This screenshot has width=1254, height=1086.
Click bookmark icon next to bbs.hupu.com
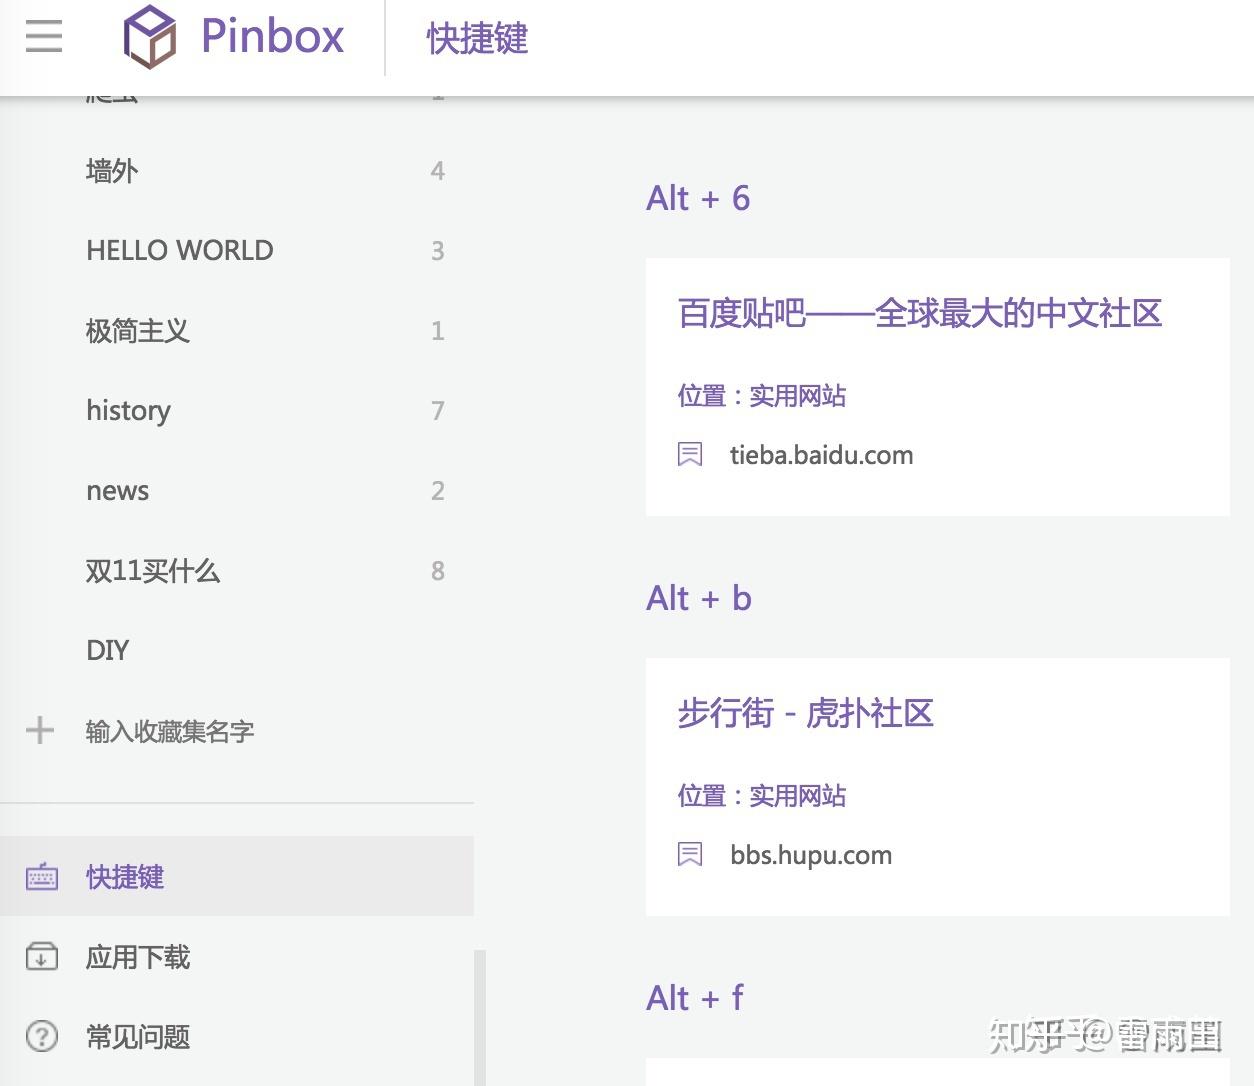tap(690, 855)
